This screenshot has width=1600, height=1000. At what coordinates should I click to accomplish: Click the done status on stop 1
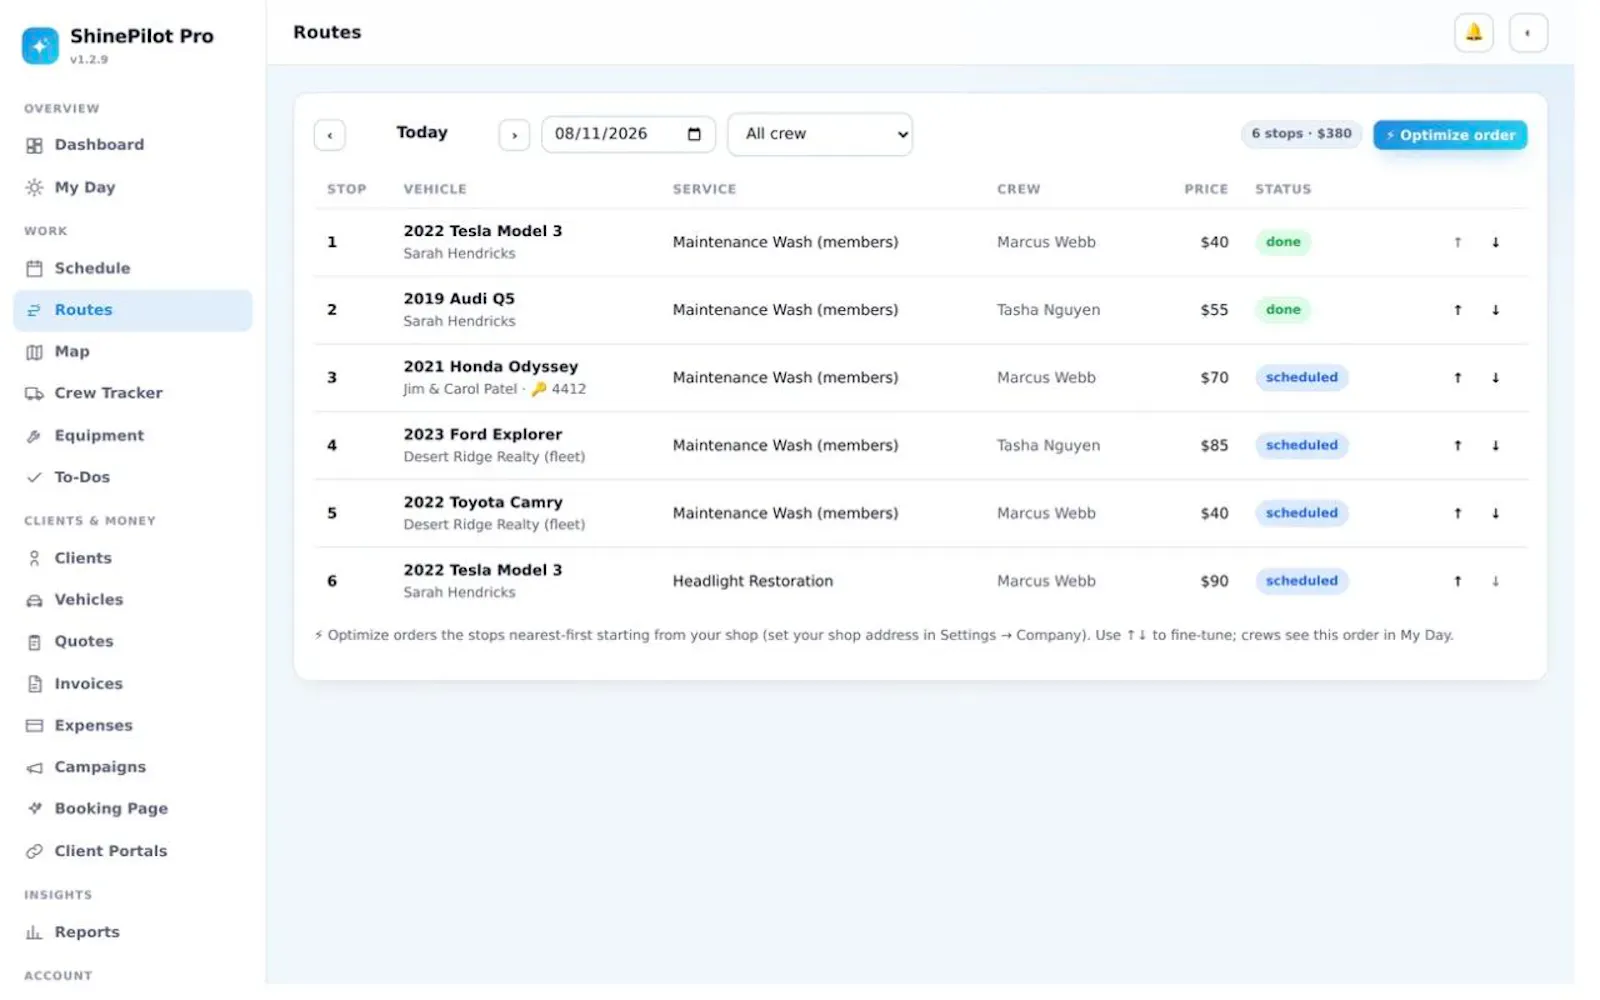tap(1283, 242)
